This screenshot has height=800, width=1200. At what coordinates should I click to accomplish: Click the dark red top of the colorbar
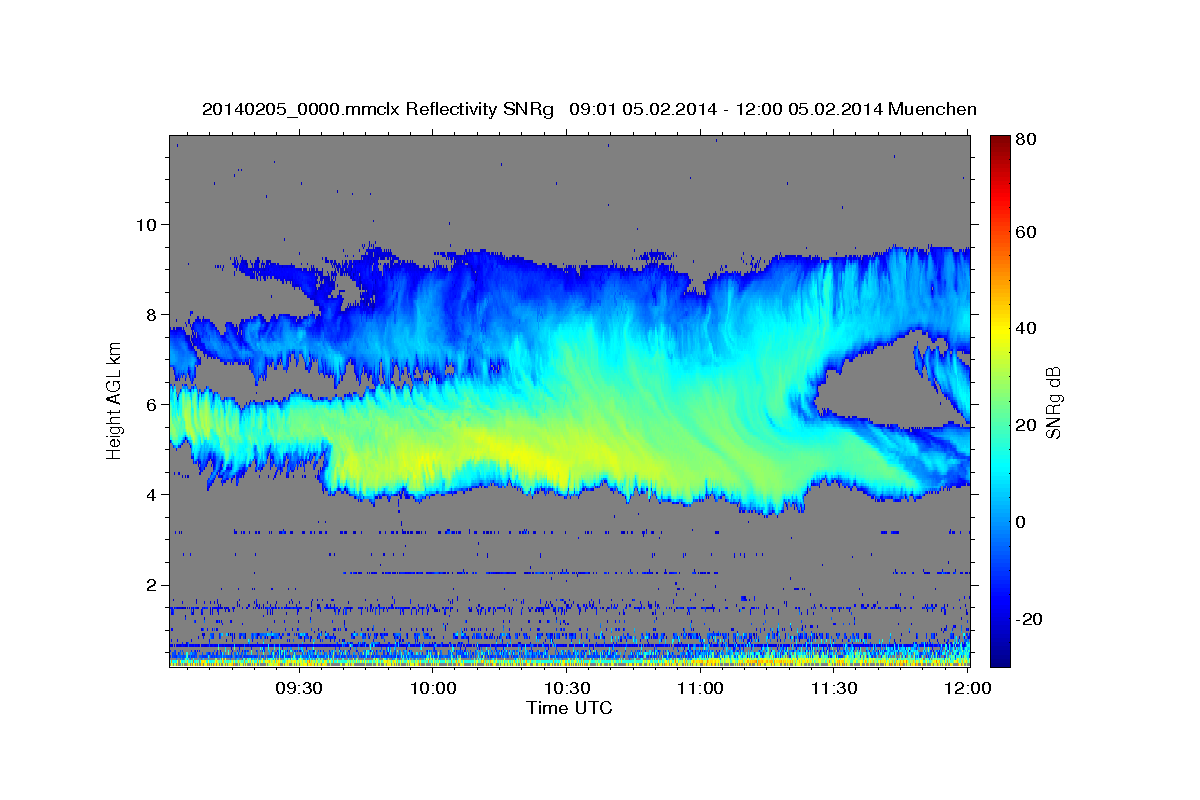[1000, 145]
